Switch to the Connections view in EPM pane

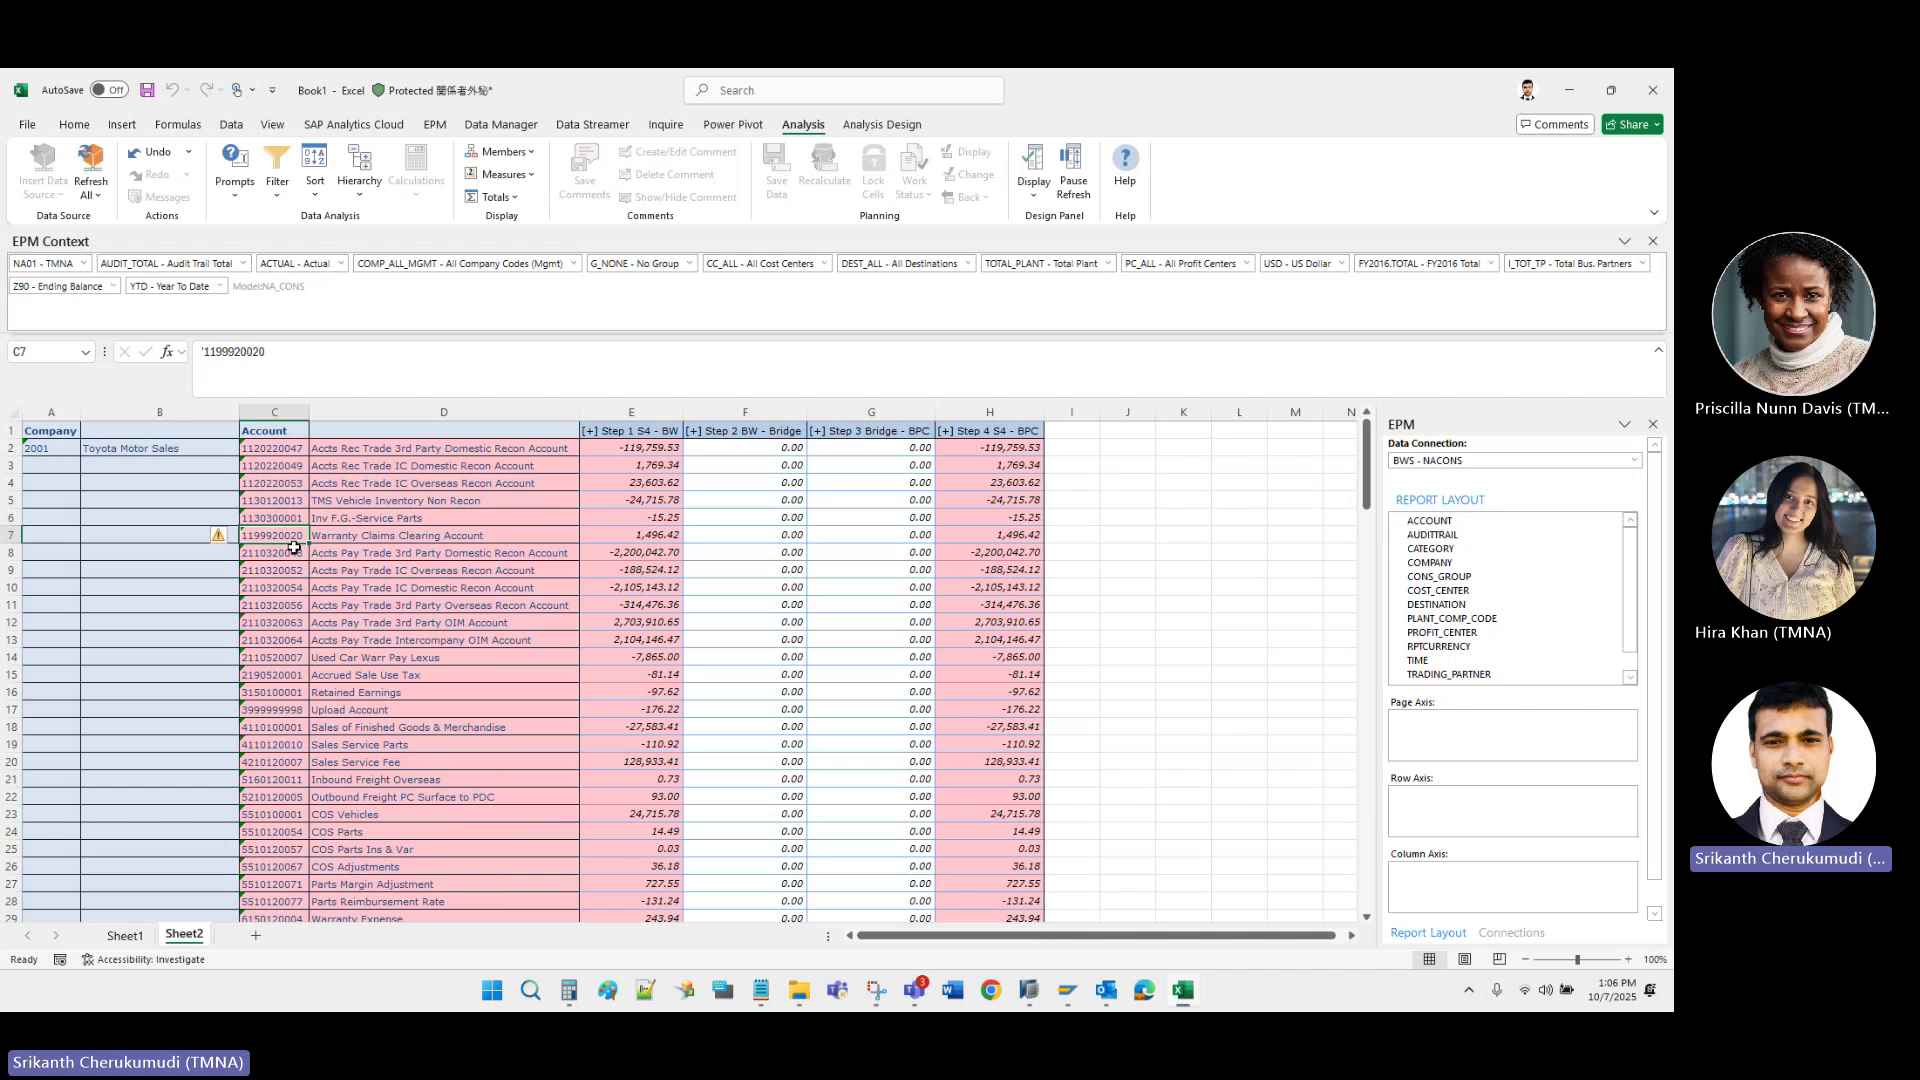1512,932
